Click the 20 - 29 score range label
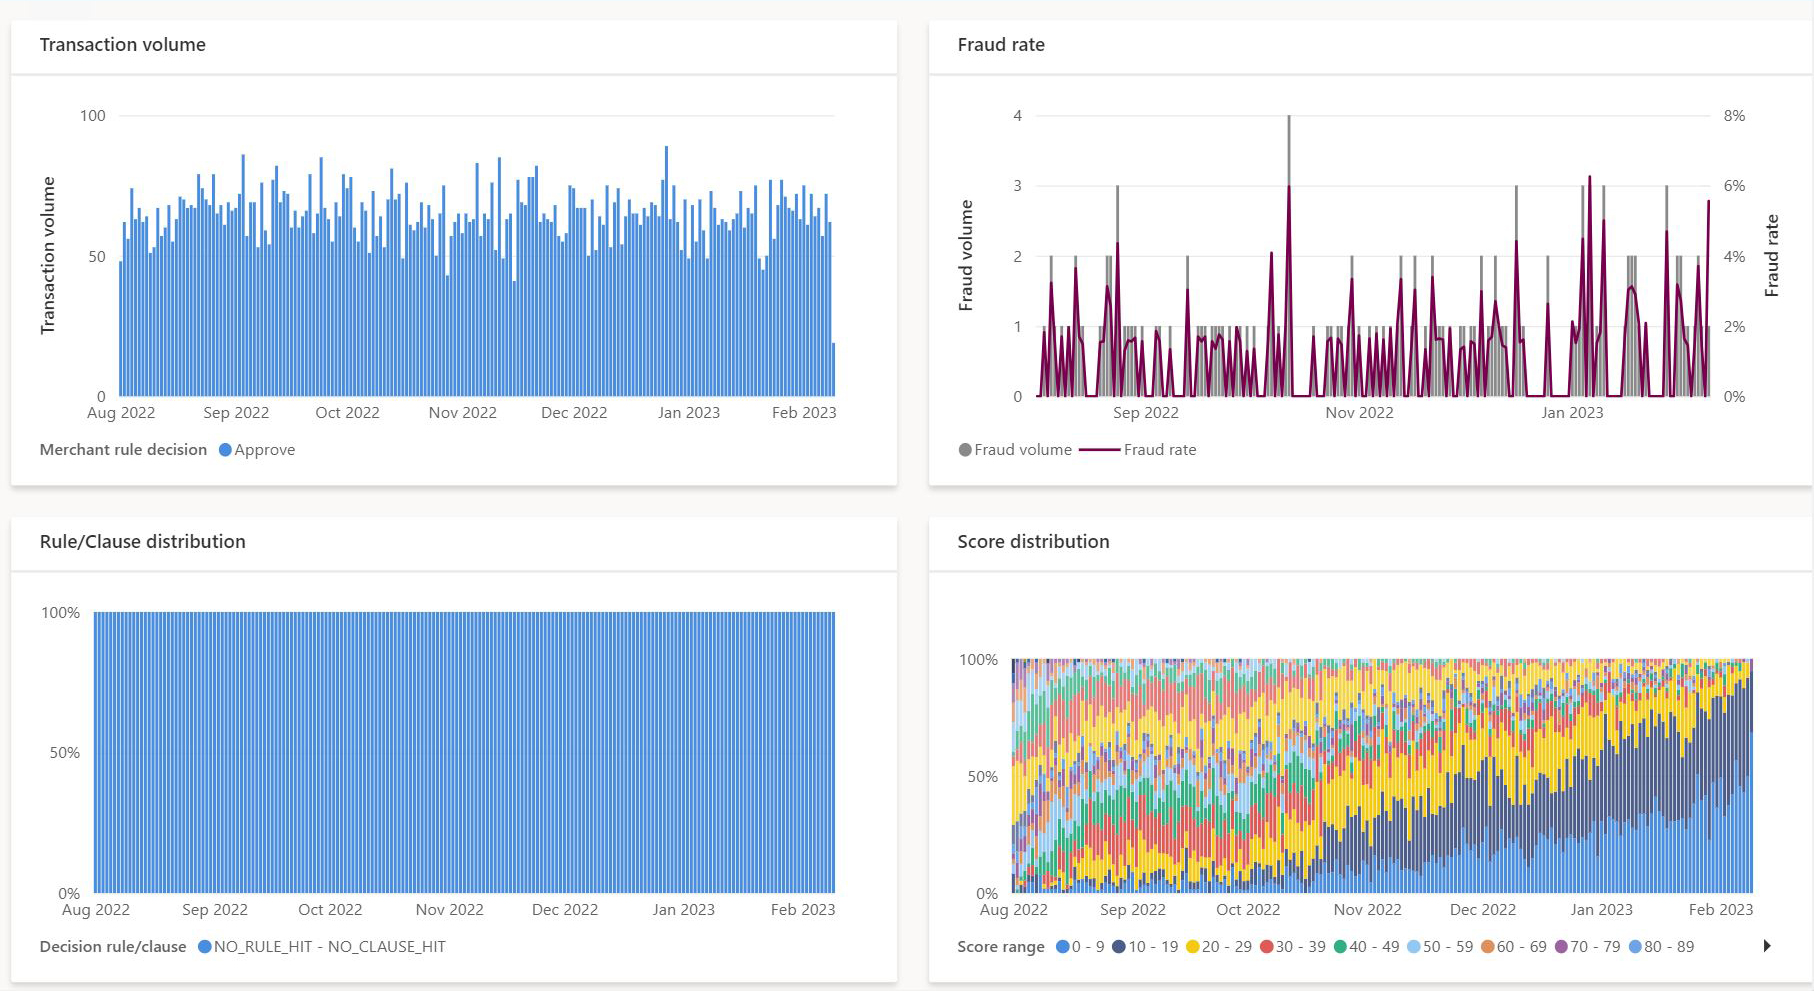Image resolution: width=1814 pixels, height=991 pixels. pyautogui.click(x=1227, y=947)
